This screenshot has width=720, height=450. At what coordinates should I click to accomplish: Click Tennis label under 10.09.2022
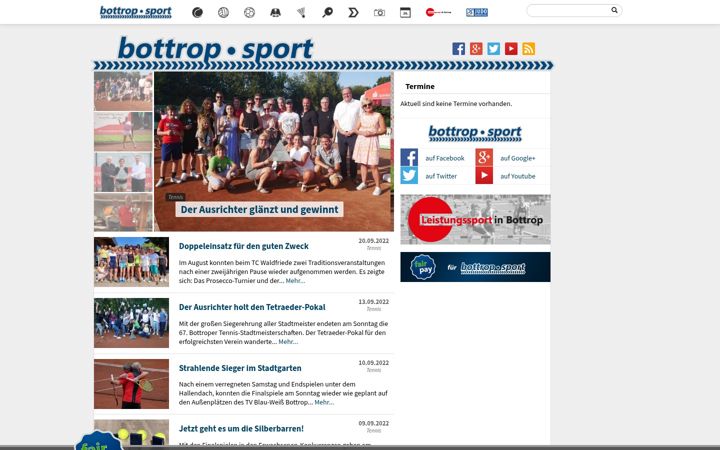pos(374,370)
